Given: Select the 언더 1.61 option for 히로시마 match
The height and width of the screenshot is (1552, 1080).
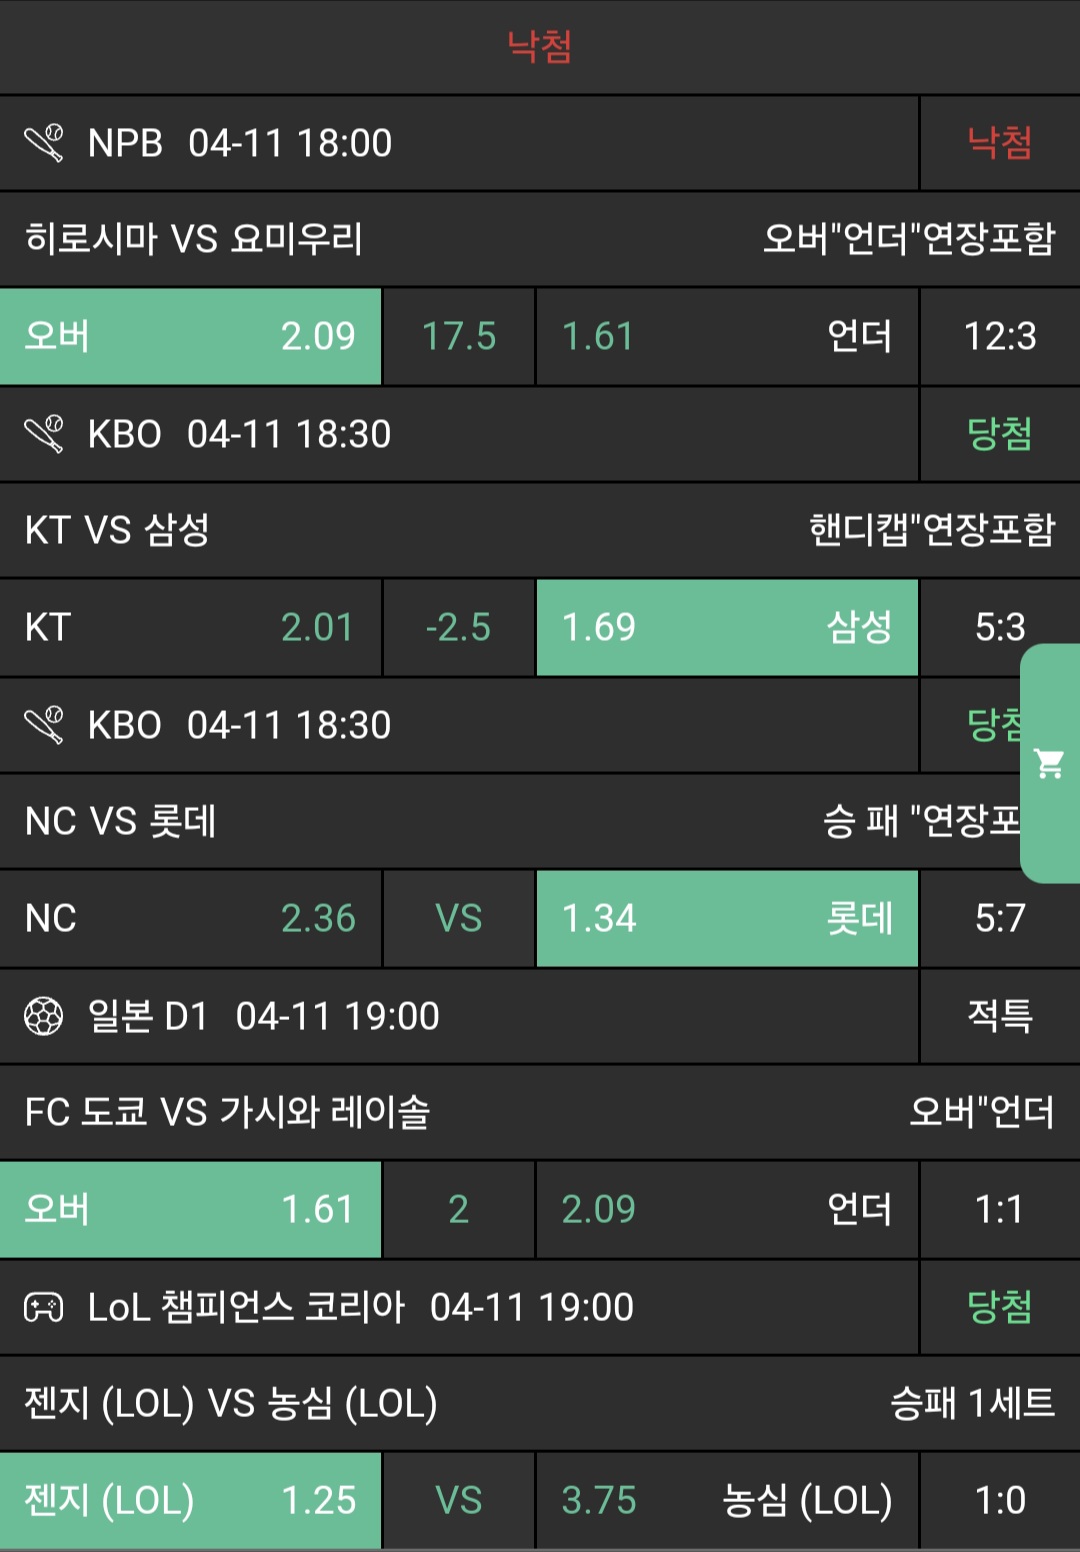Looking at the screenshot, I should click(x=726, y=337).
